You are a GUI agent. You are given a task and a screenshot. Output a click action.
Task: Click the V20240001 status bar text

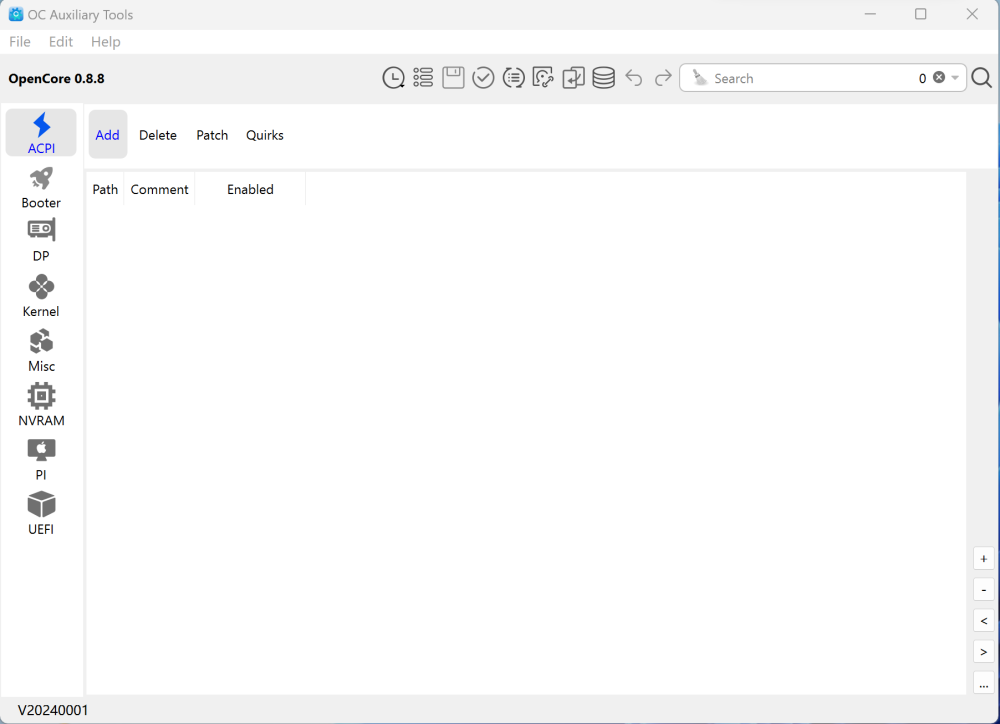pyautogui.click(x=53, y=710)
